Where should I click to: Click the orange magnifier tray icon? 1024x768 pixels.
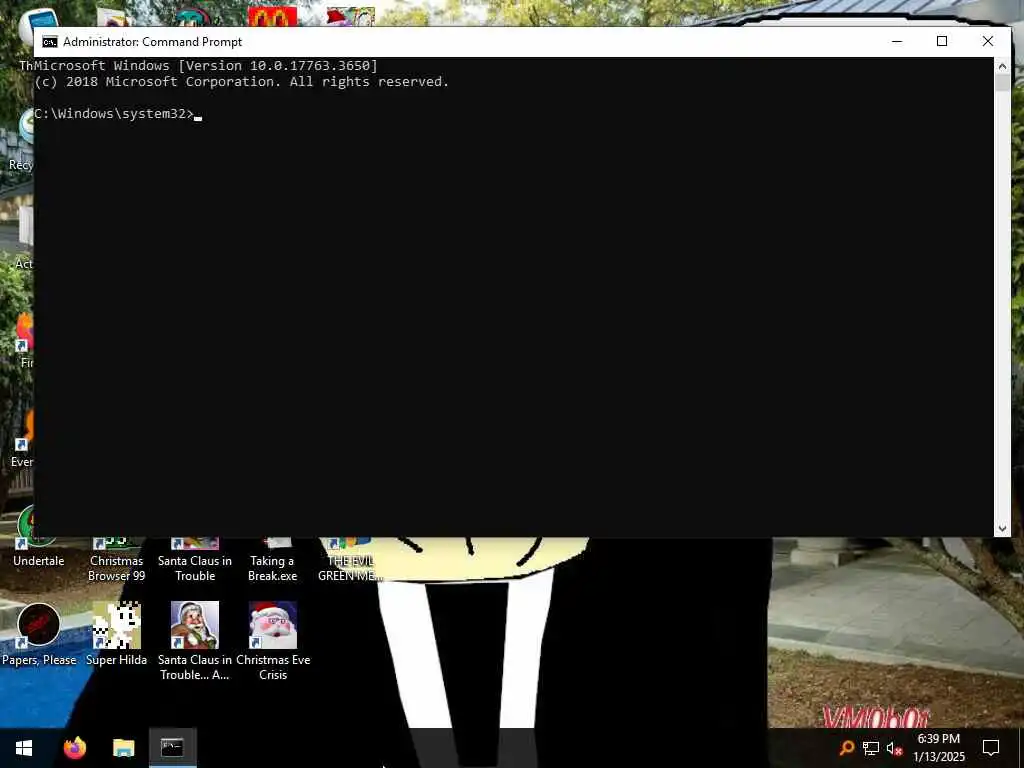point(846,748)
